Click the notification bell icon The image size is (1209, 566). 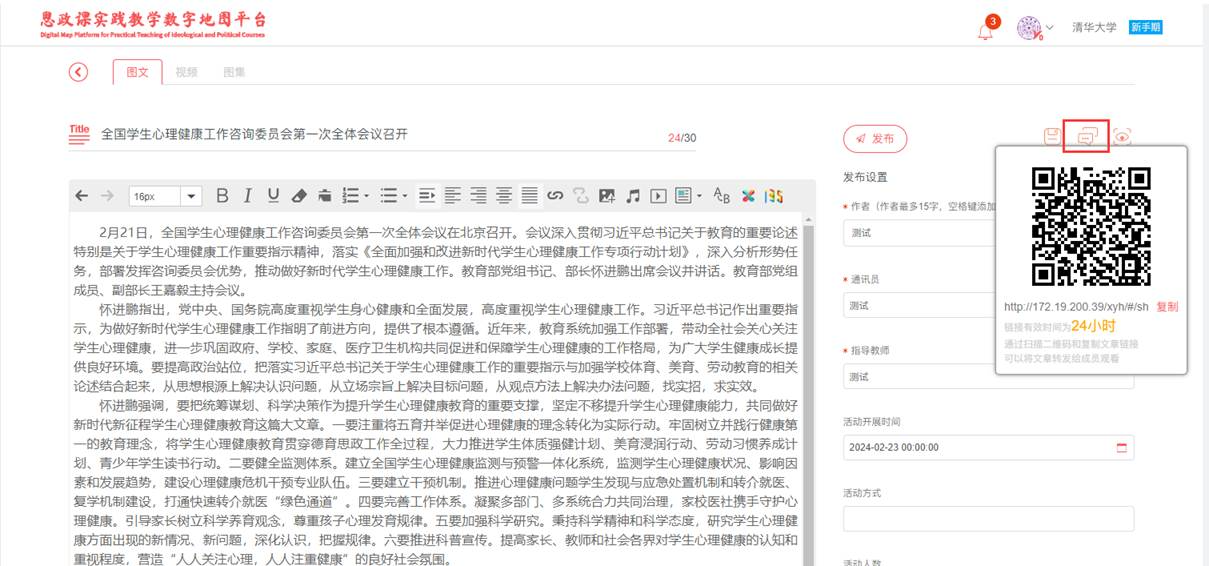click(986, 30)
